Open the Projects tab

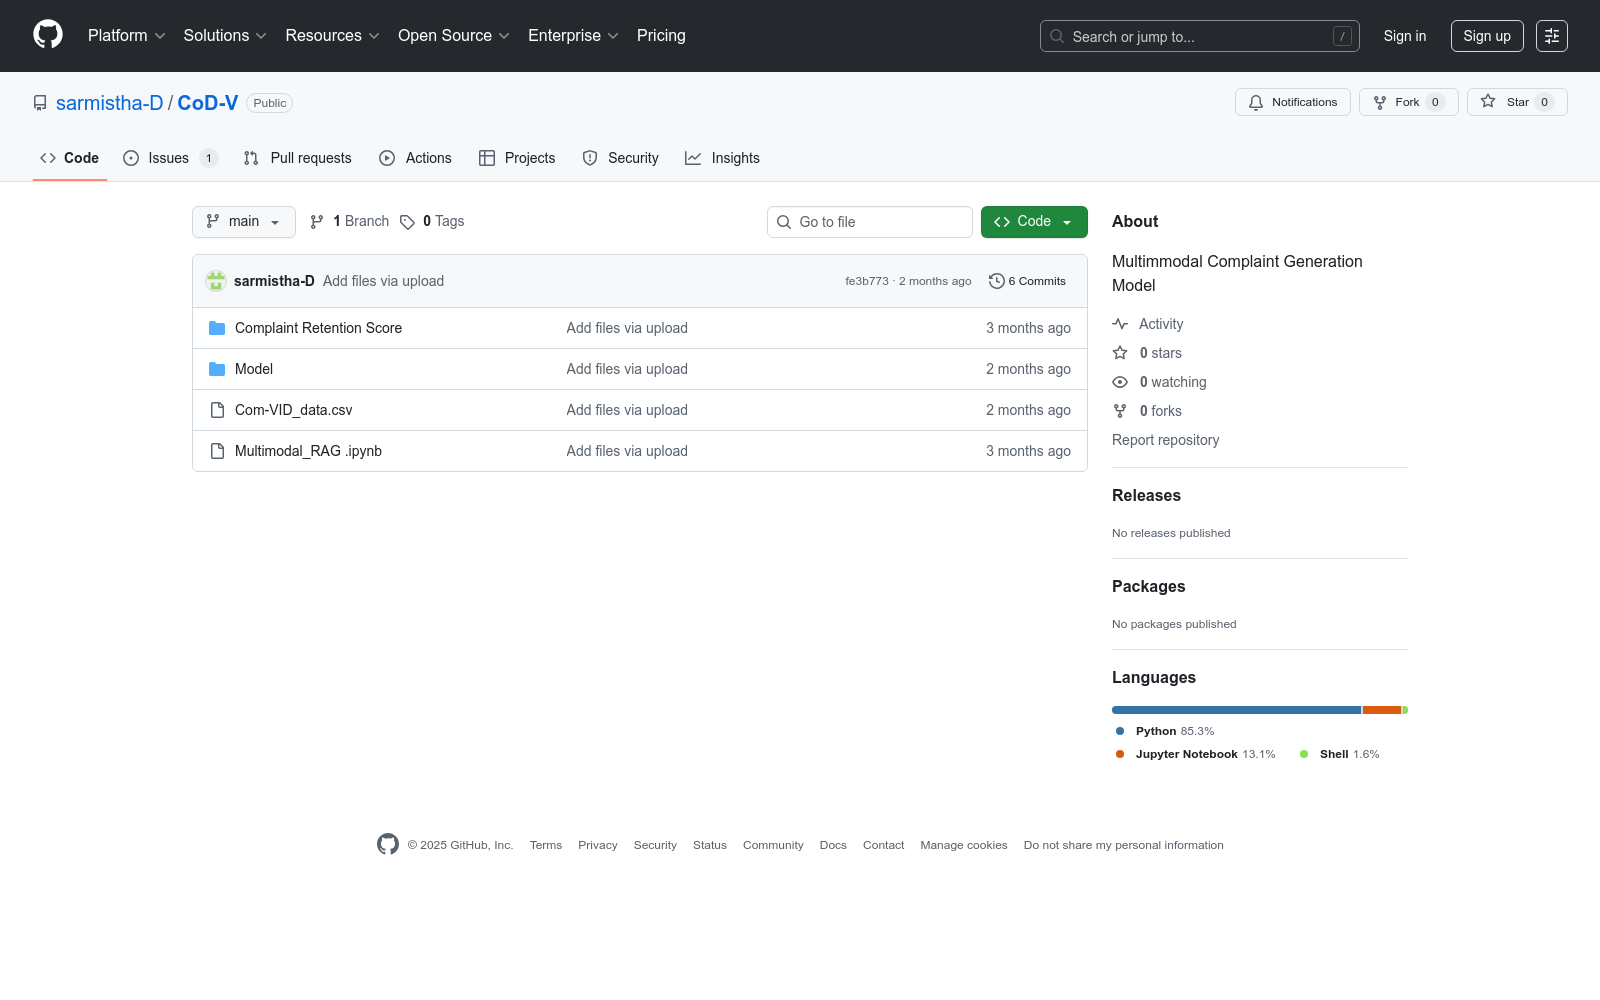click(517, 158)
